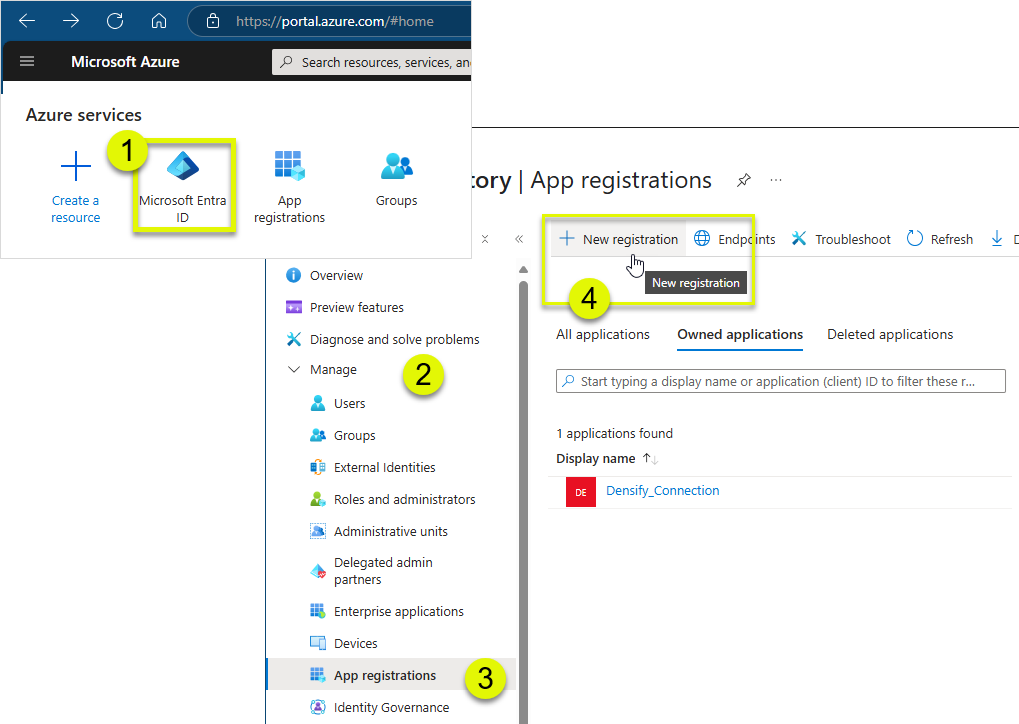Click Microsoft Azure header title
Image resolution: width=1019 pixels, height=724 pixels.
[x=125, y=62]
